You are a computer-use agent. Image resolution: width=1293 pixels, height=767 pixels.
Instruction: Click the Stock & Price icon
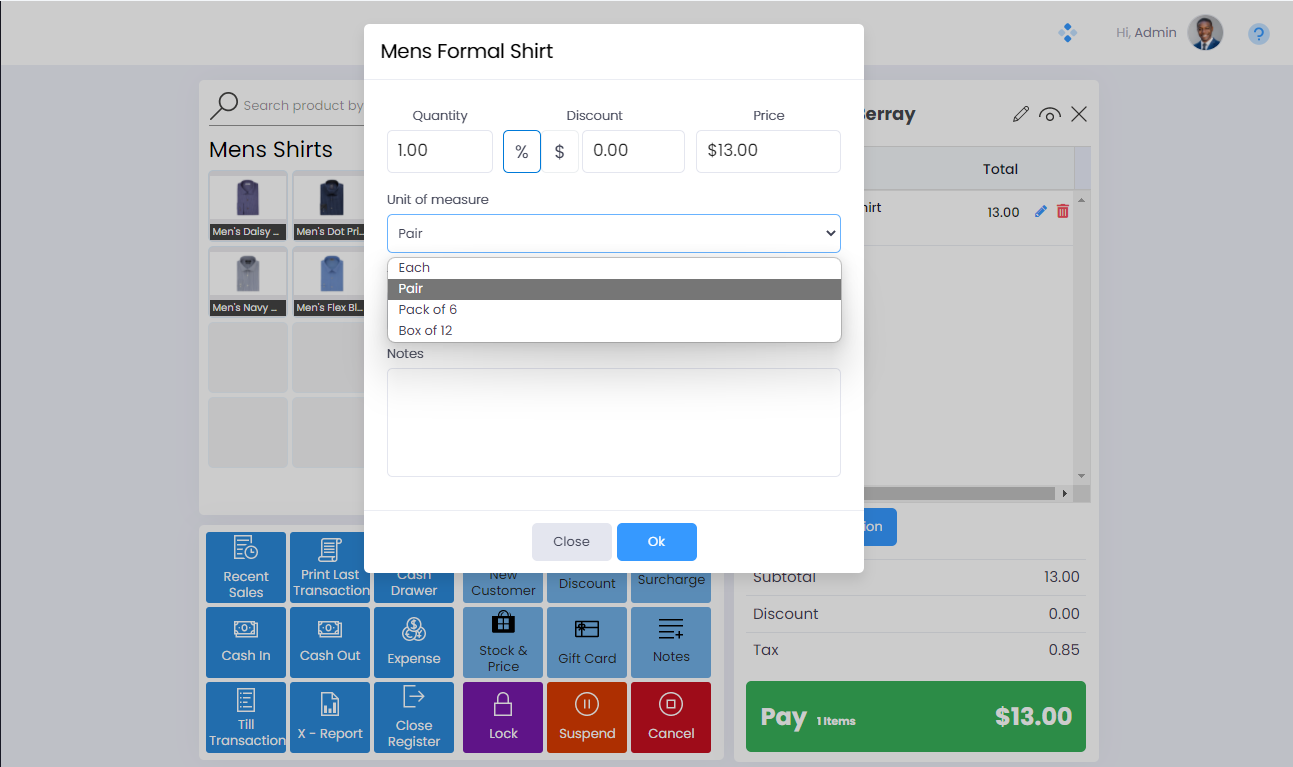tap(503, 642)
